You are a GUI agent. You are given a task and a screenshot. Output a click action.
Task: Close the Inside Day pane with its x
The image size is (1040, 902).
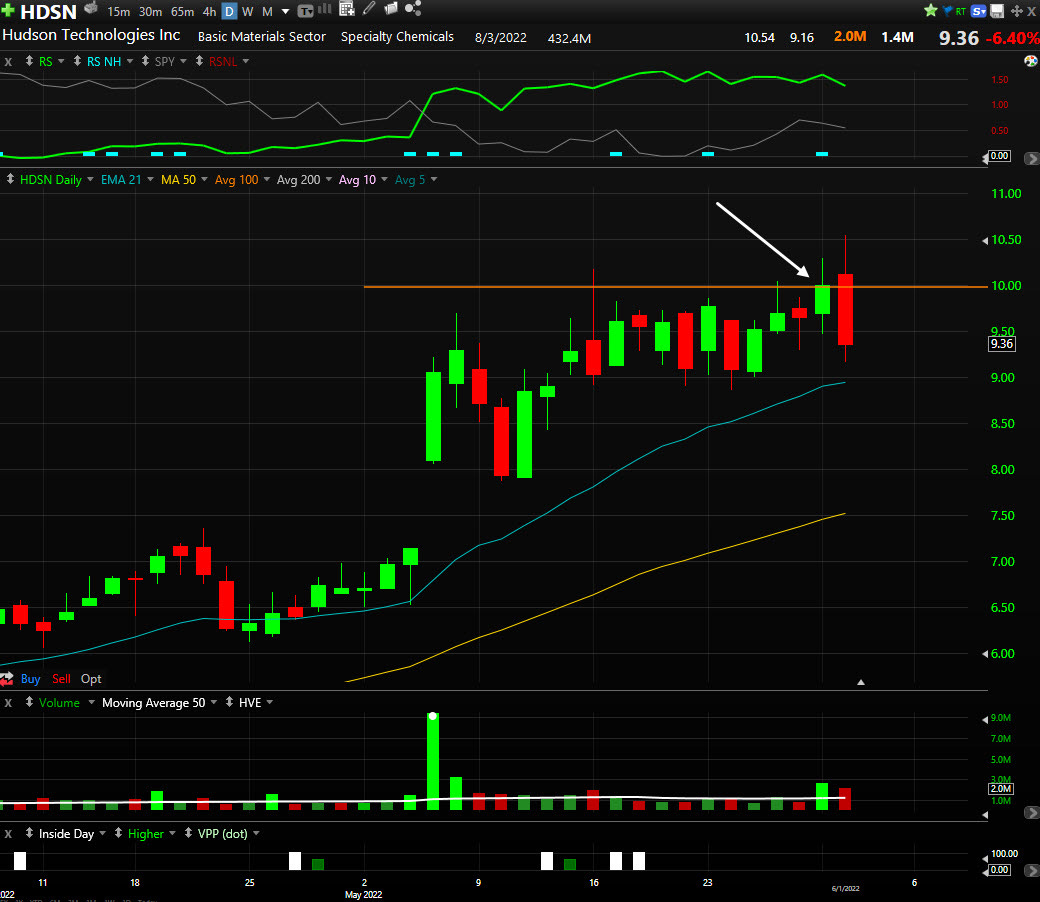(8, 834)
